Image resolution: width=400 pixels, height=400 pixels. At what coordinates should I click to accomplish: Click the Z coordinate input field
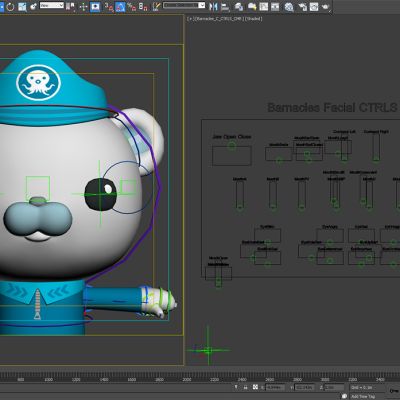tap(334, 388)
